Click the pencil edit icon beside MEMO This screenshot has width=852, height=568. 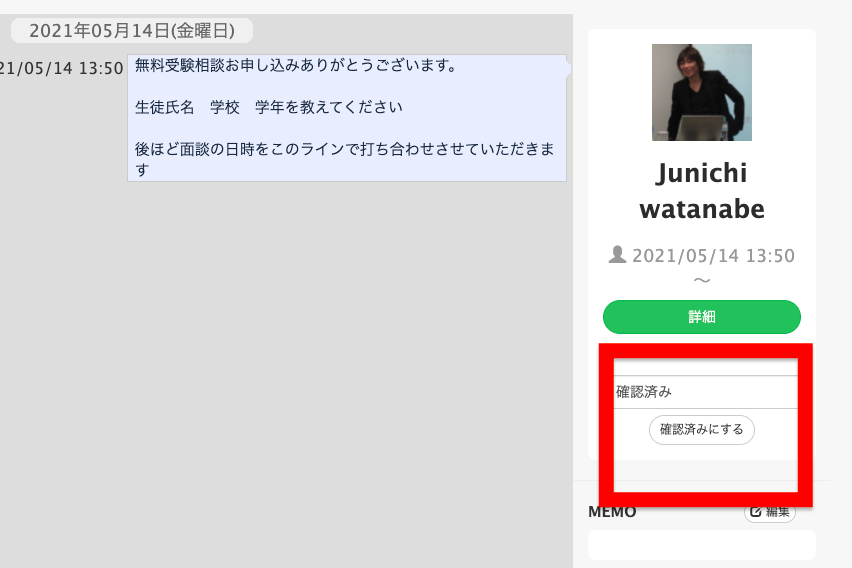[x=755, y=511]
